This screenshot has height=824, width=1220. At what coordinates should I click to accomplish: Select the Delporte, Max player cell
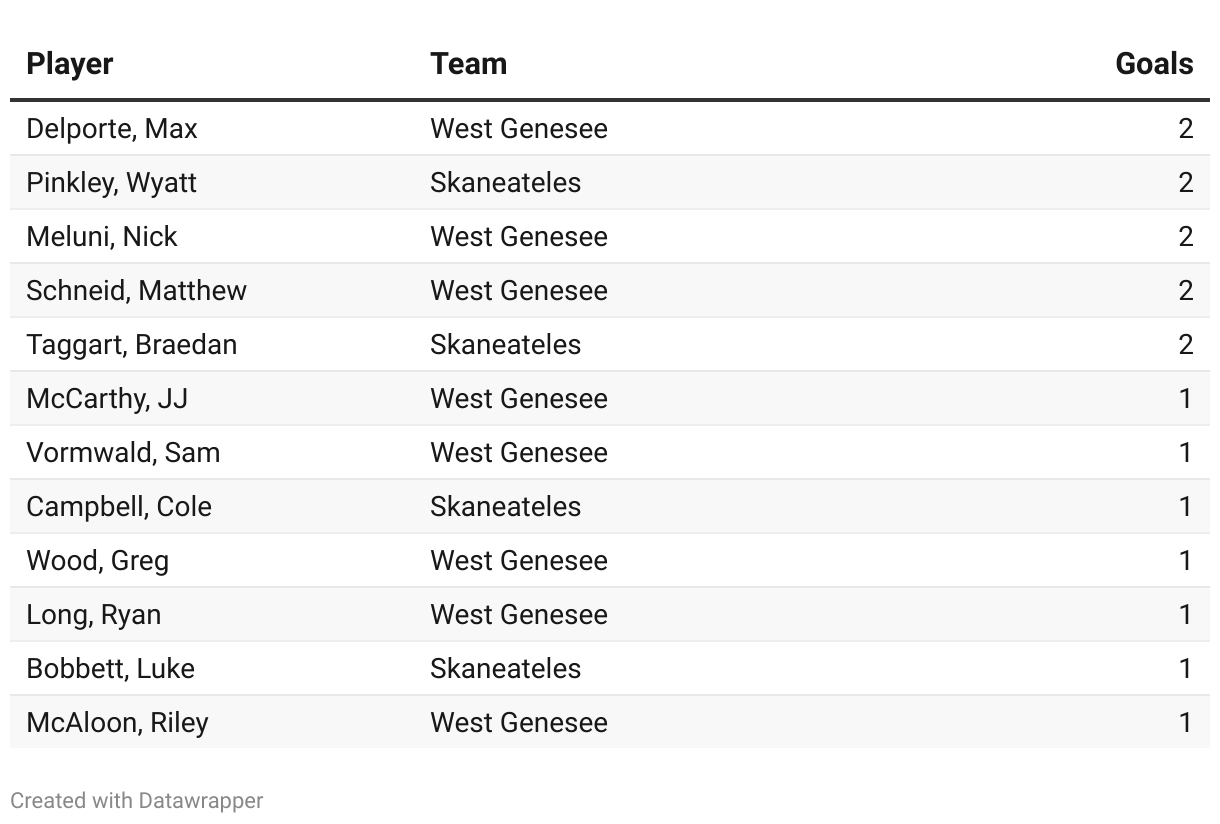[x=112, y=129]
